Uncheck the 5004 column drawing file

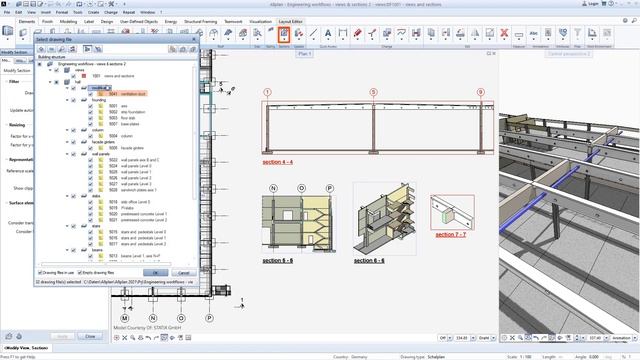click(91, 136)
